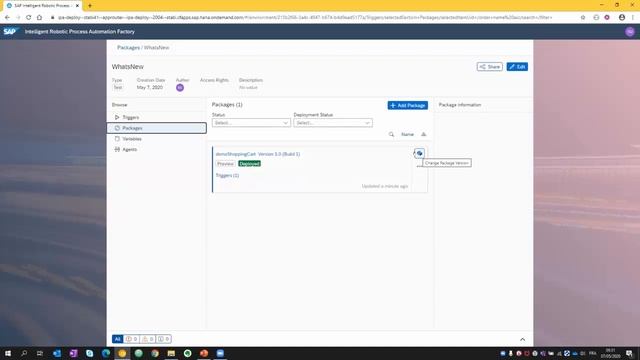The image size is (640, 360).
Task: Open the notification center icon
Action: coord(629,353)
